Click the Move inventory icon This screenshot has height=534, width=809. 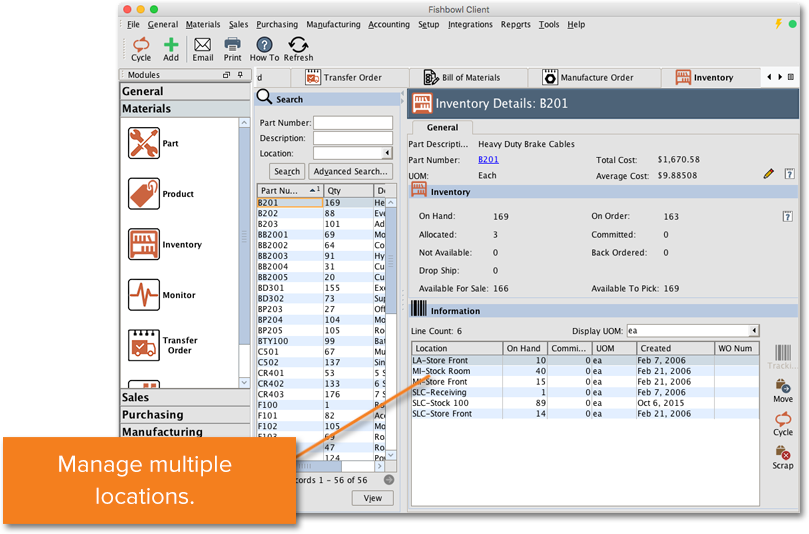coord(783,391)
